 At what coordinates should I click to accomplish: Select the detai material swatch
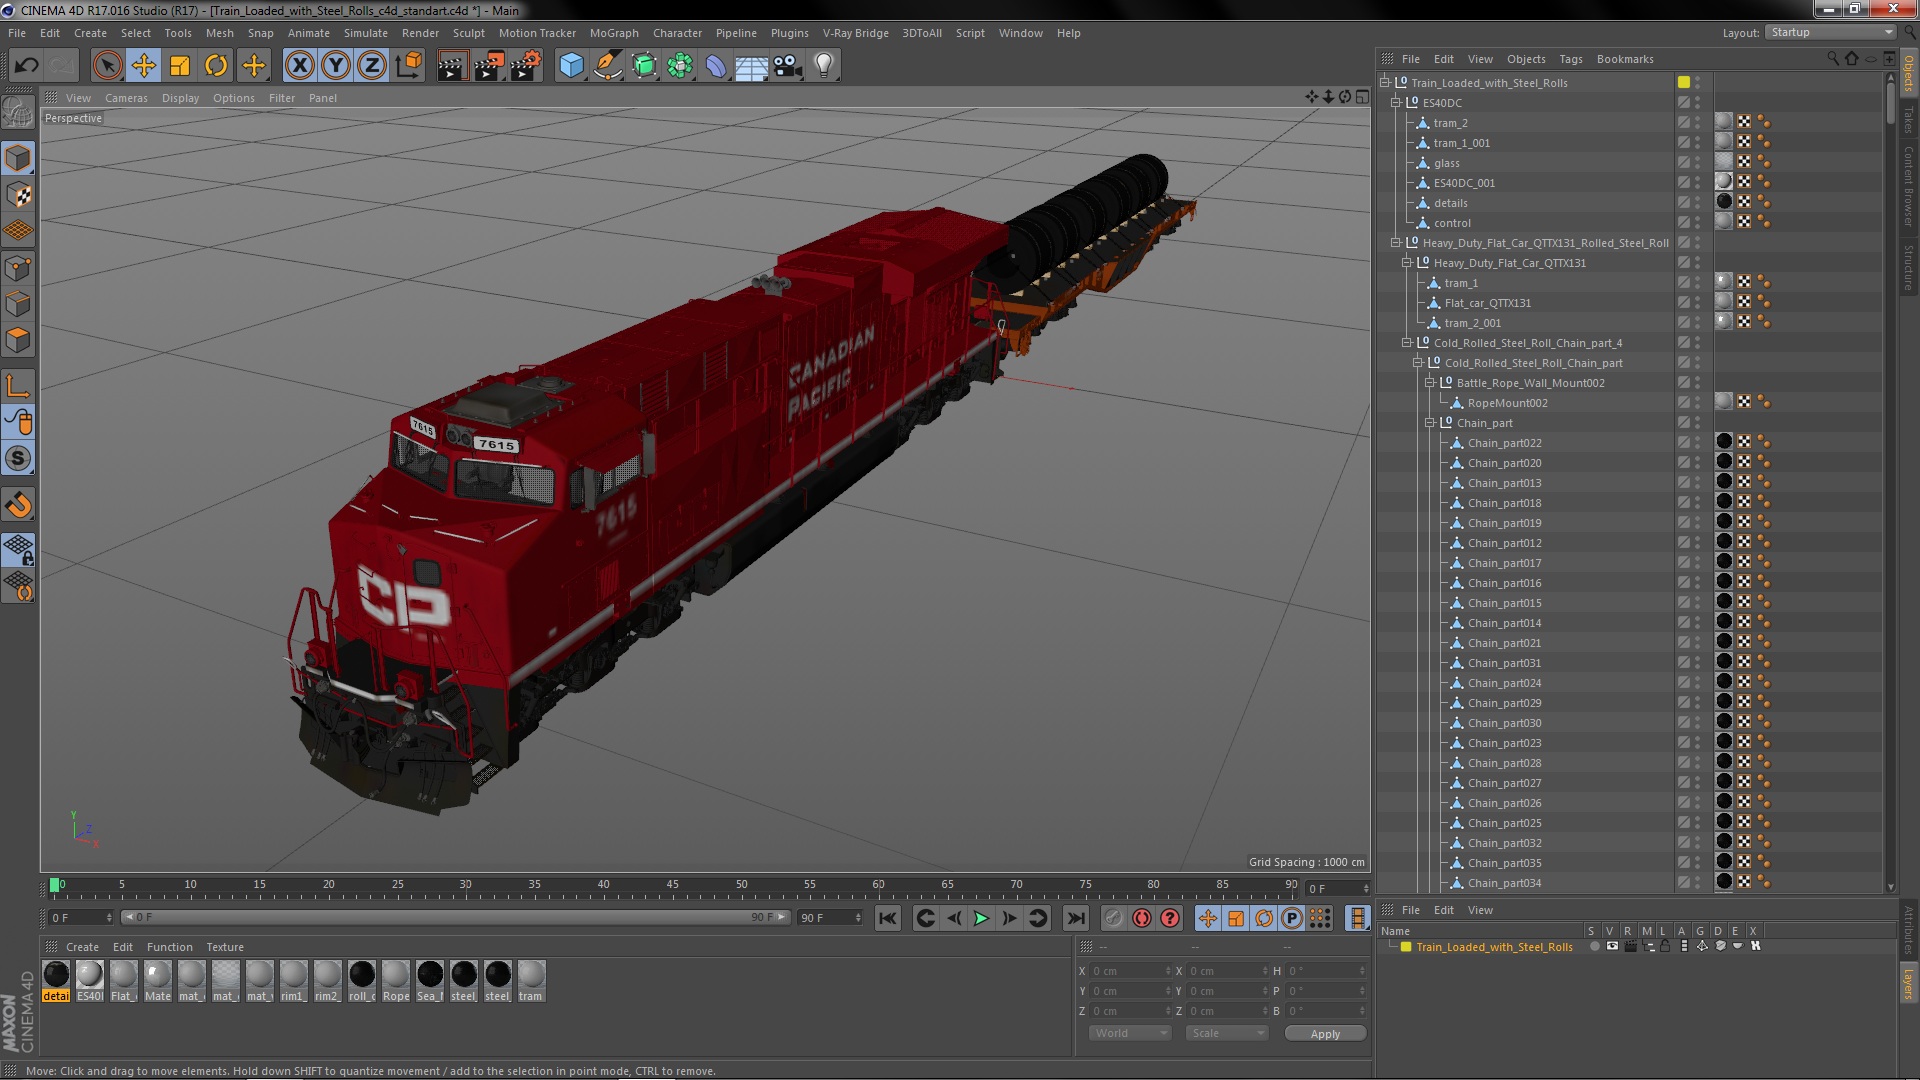coord(57,981)
